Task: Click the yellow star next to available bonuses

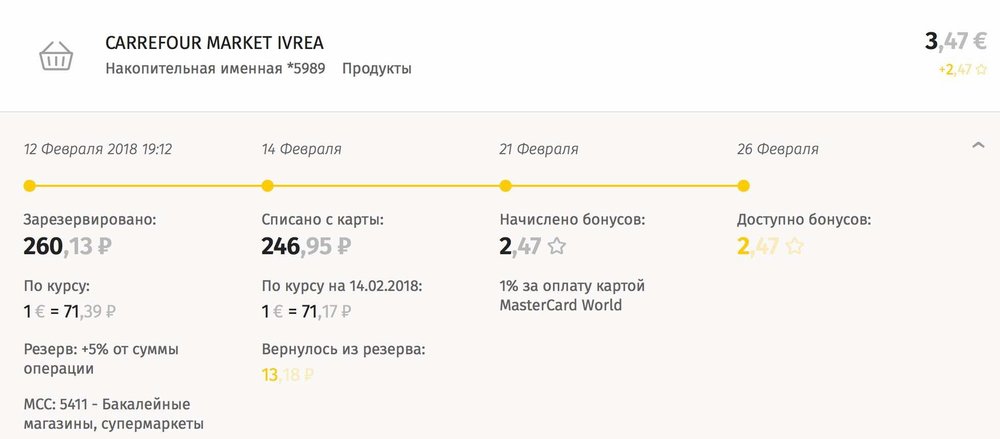Action: pyautogui.click(x=795, y=246)
